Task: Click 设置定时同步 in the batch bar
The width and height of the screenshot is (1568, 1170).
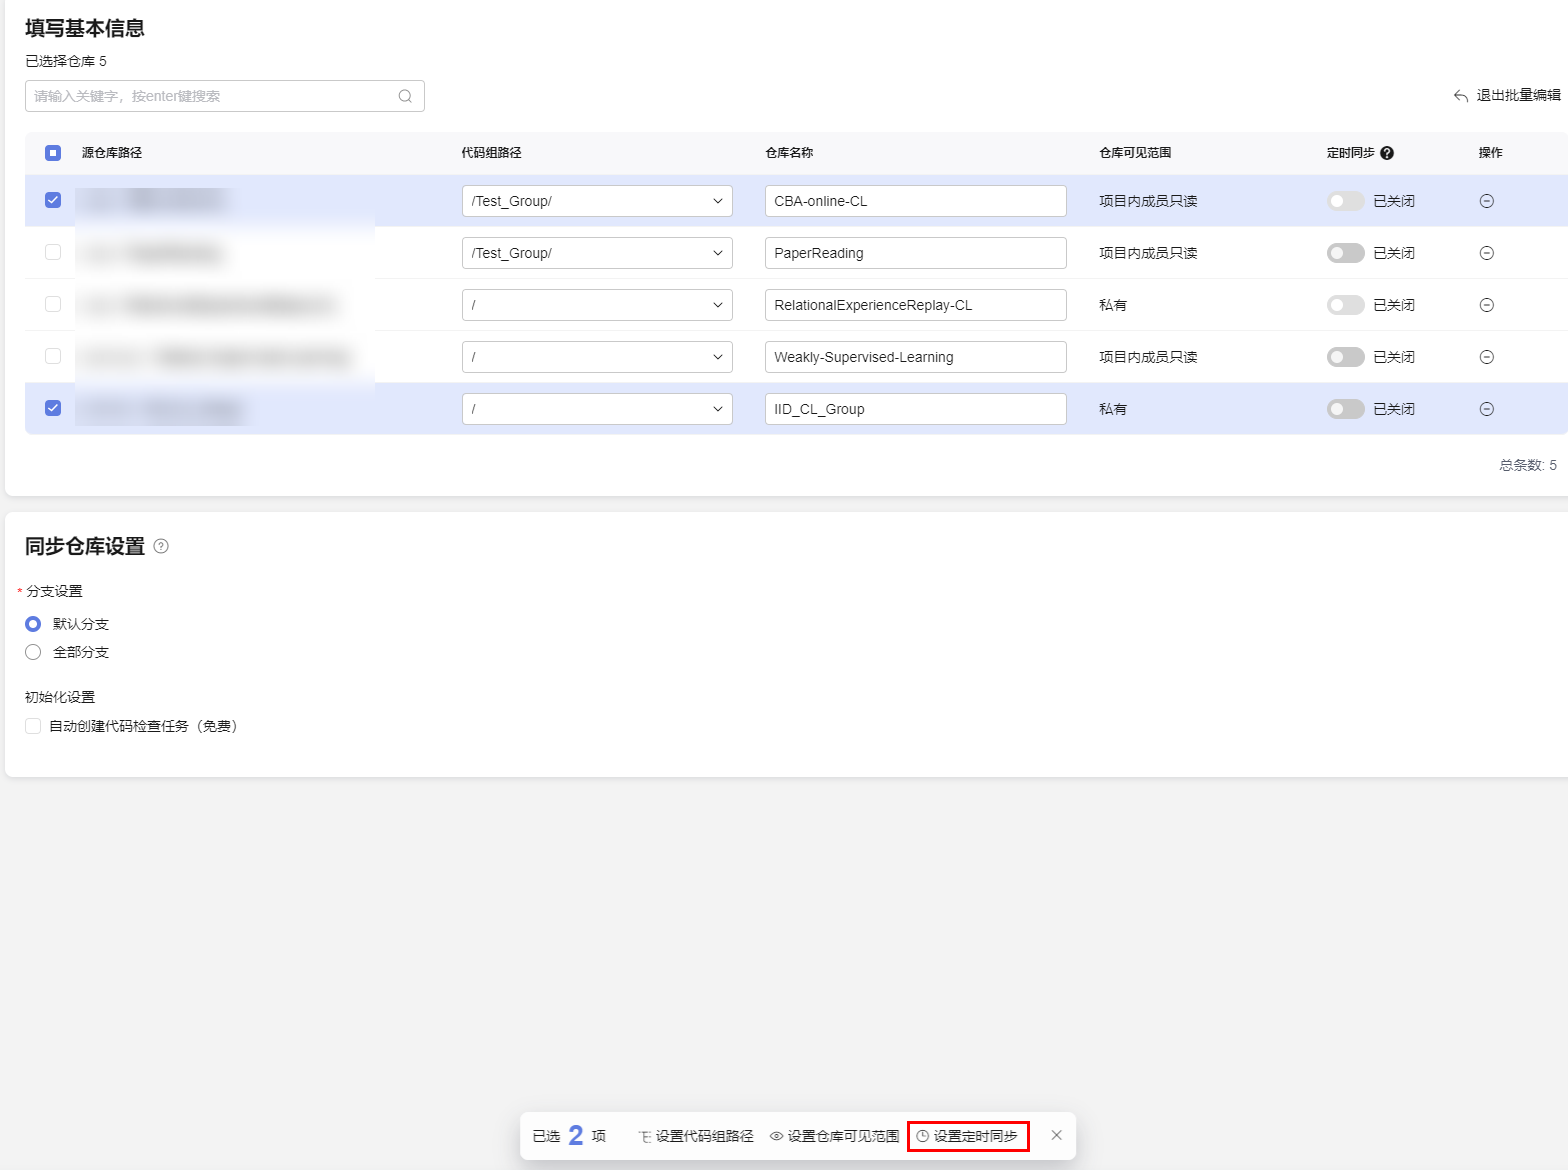Action: click(967, 1136)
